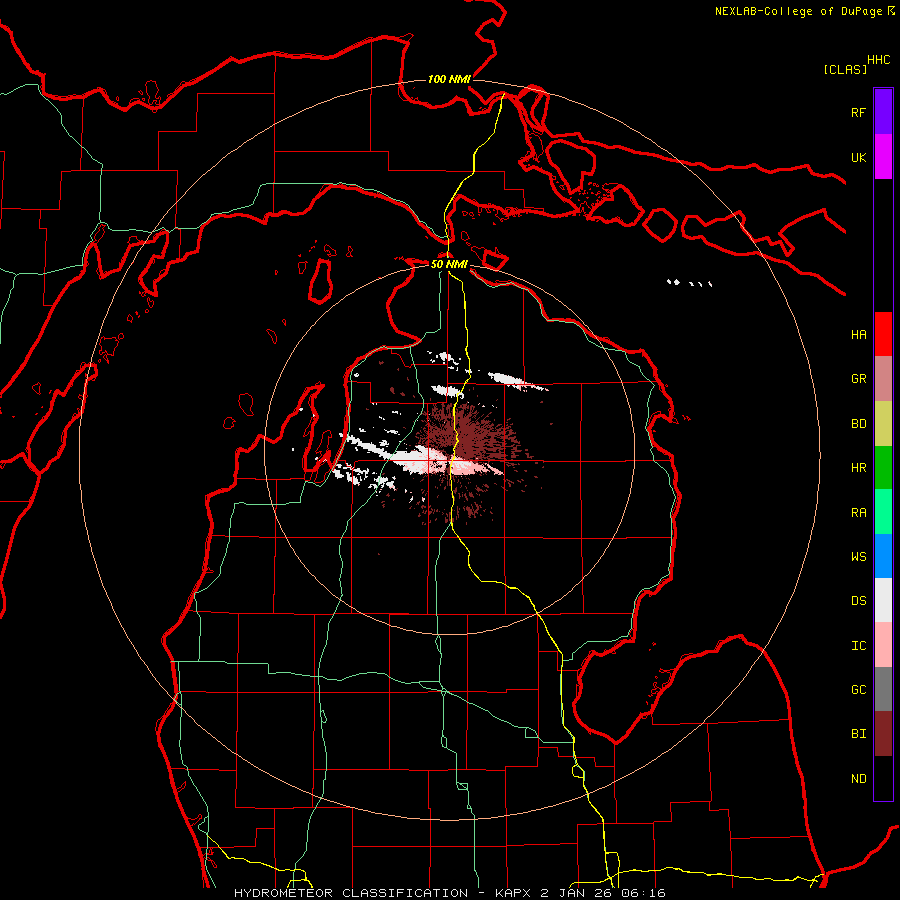
Task: Click the ND black legend swatch
Action: coord(883,778)
